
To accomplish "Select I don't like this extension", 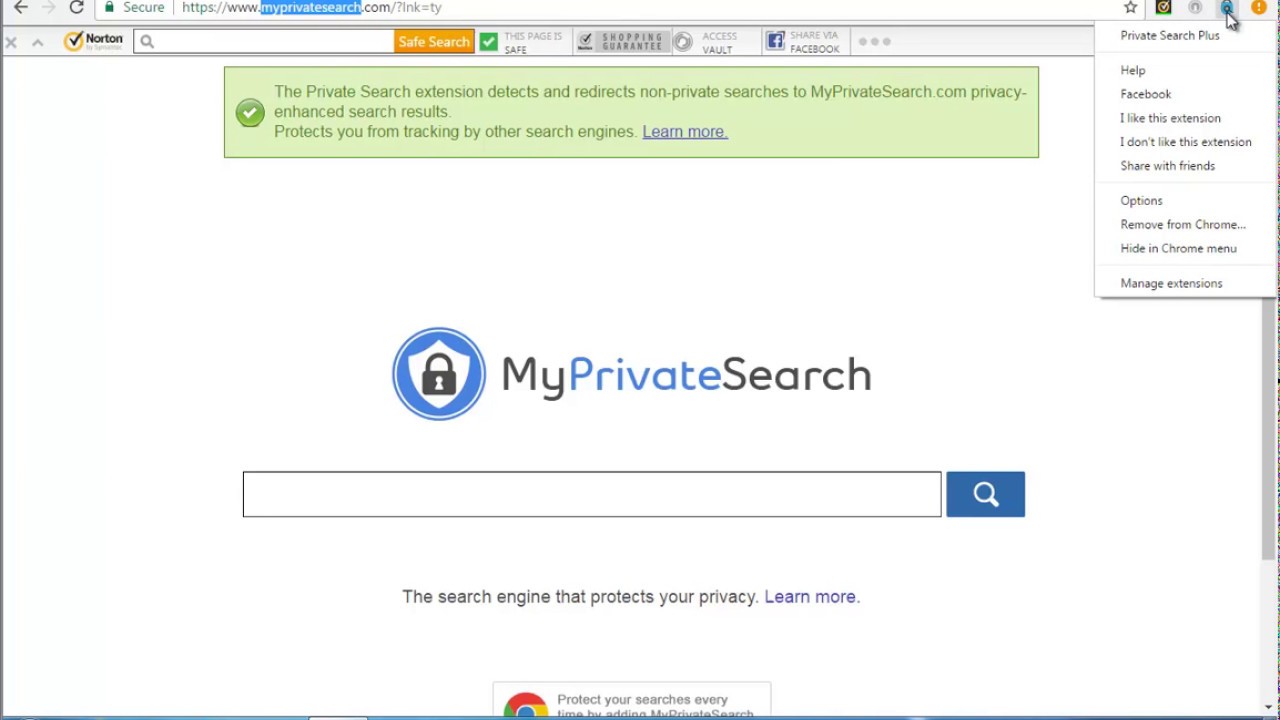I will coord(1185,142).
